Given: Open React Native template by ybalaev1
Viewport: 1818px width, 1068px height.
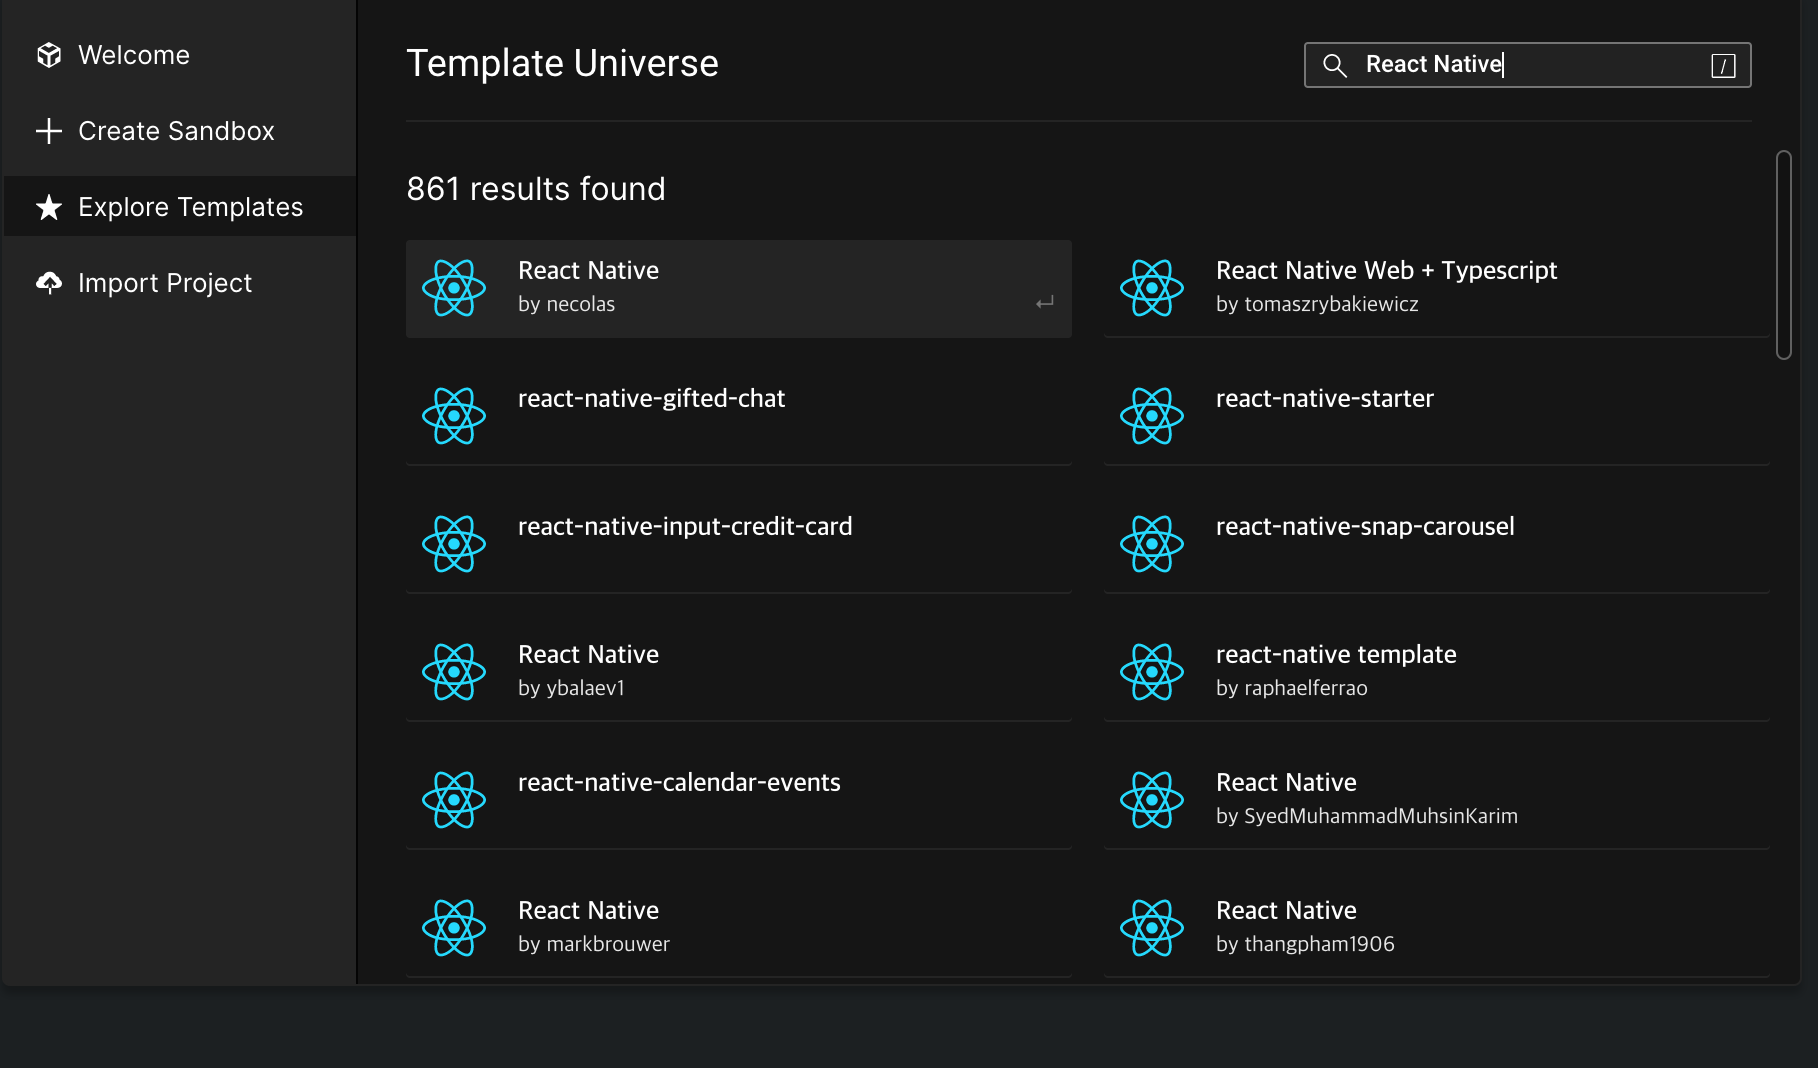Looking at the screenshot, I should 739,672.
